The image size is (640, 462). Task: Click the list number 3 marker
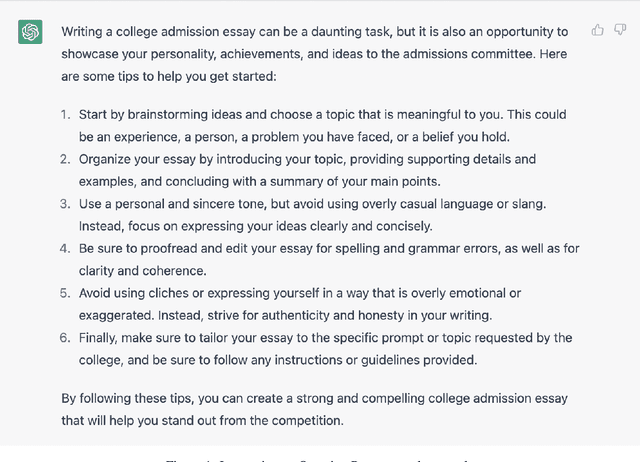(x=66, y=203)
